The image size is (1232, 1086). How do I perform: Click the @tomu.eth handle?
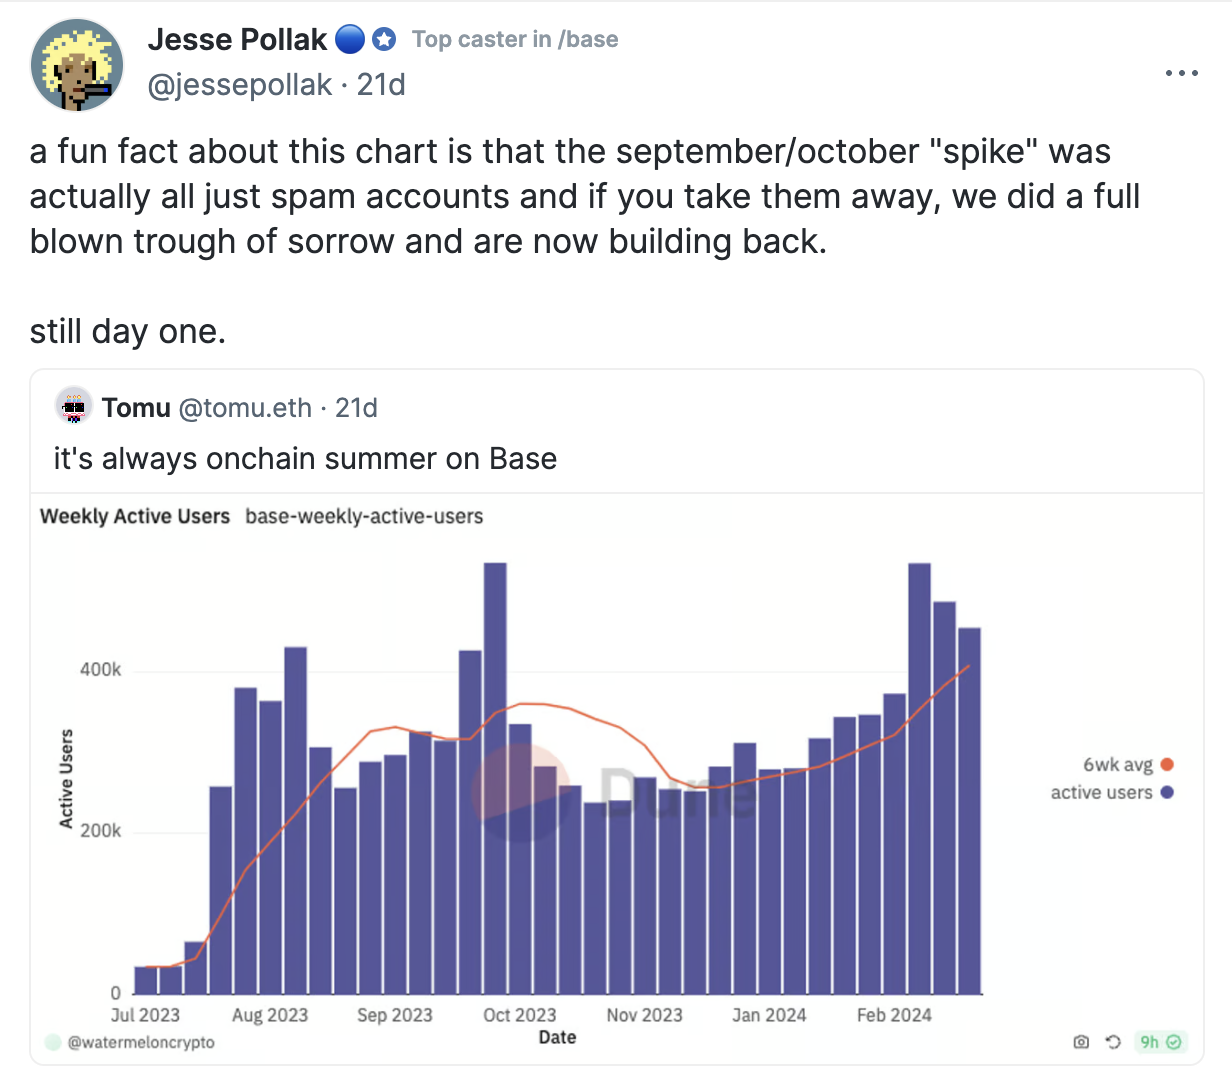coord(245,408)
